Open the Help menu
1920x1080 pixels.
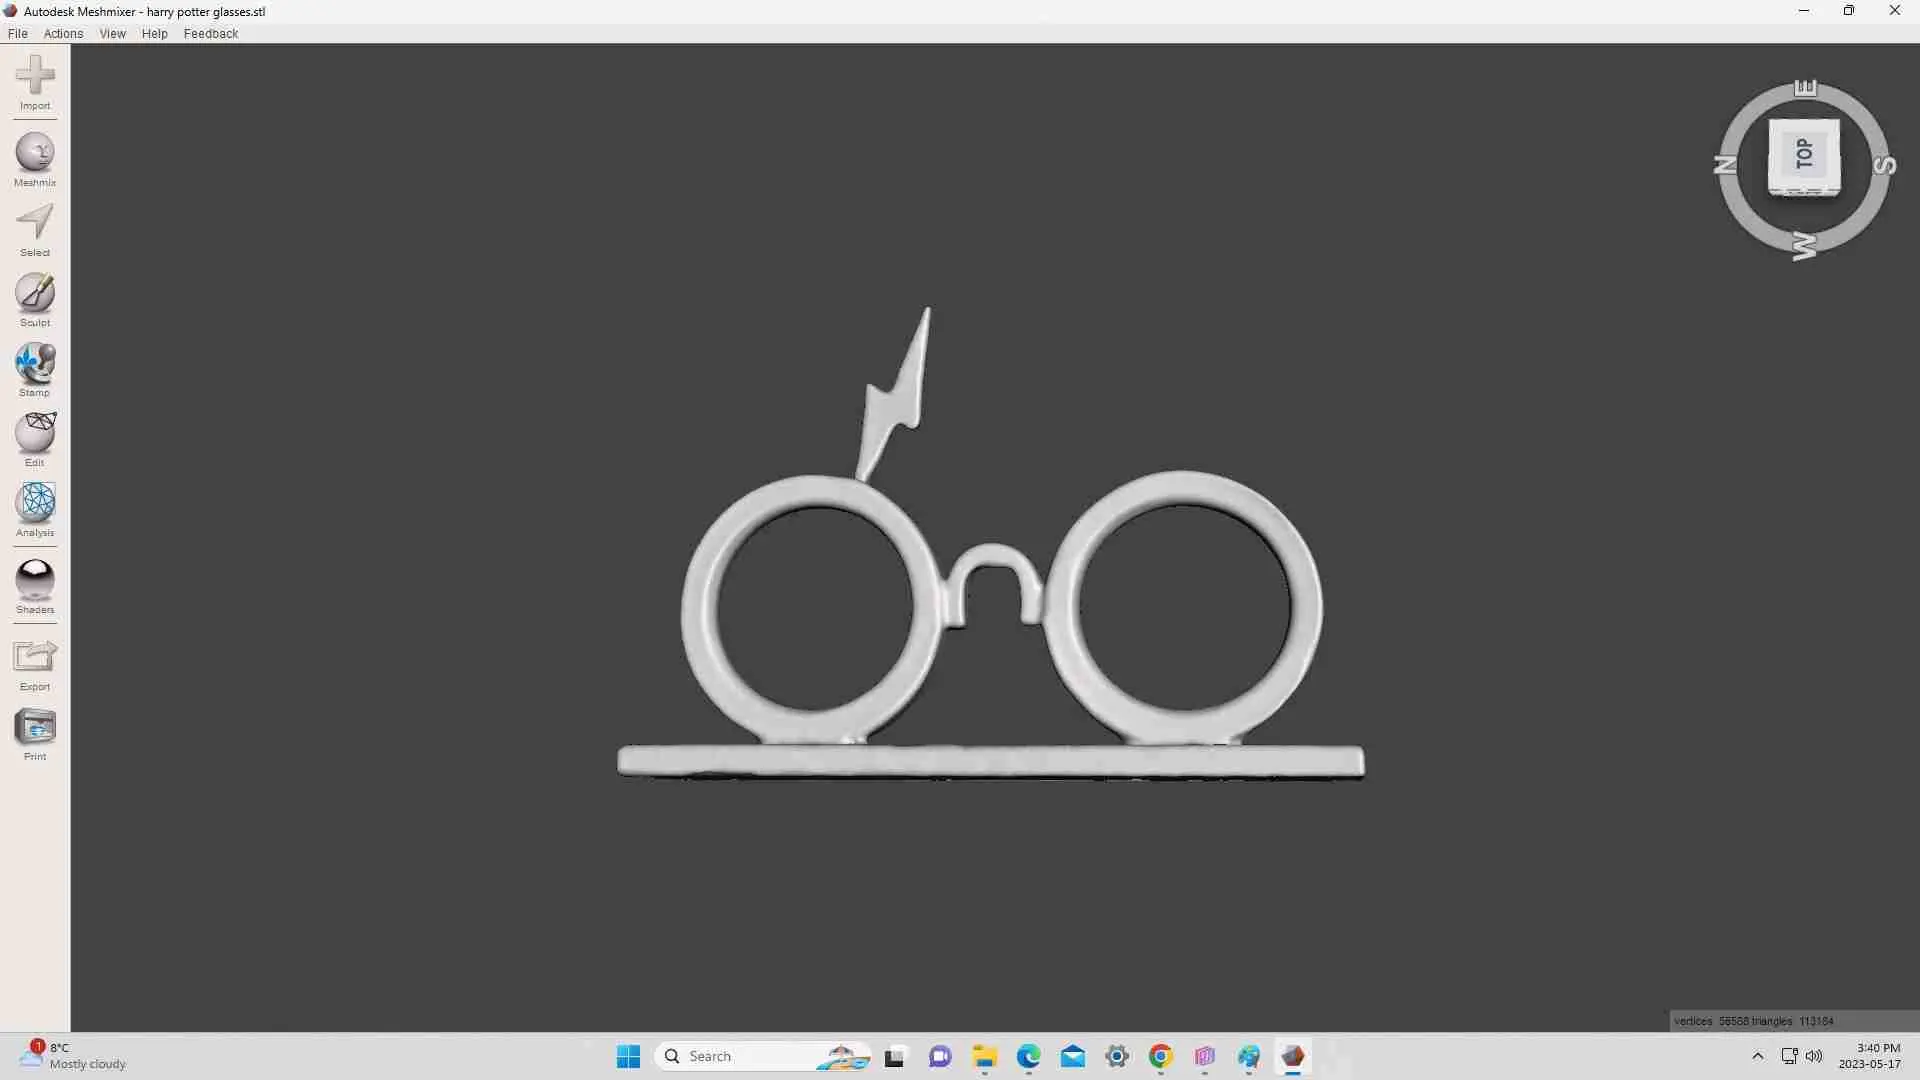(155, 33)
